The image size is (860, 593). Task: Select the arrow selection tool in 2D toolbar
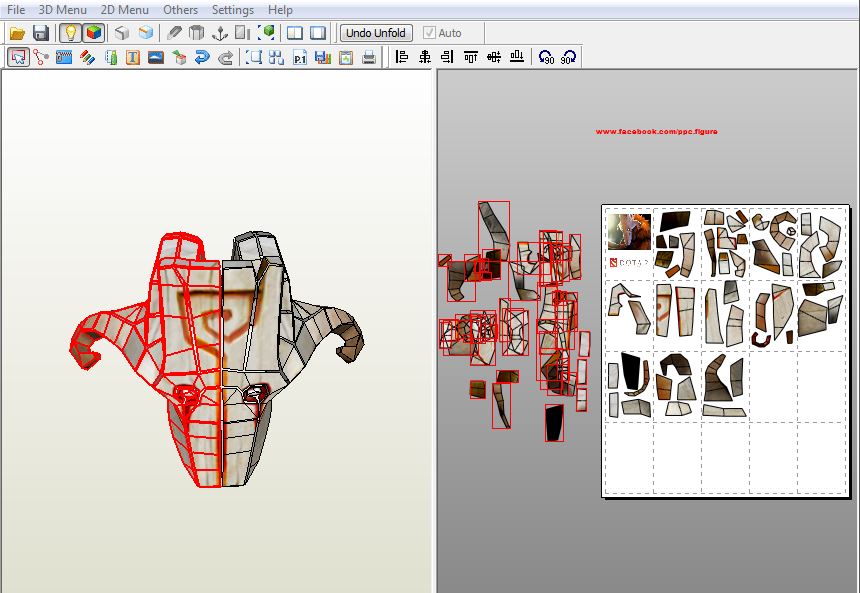click(18, 57)
